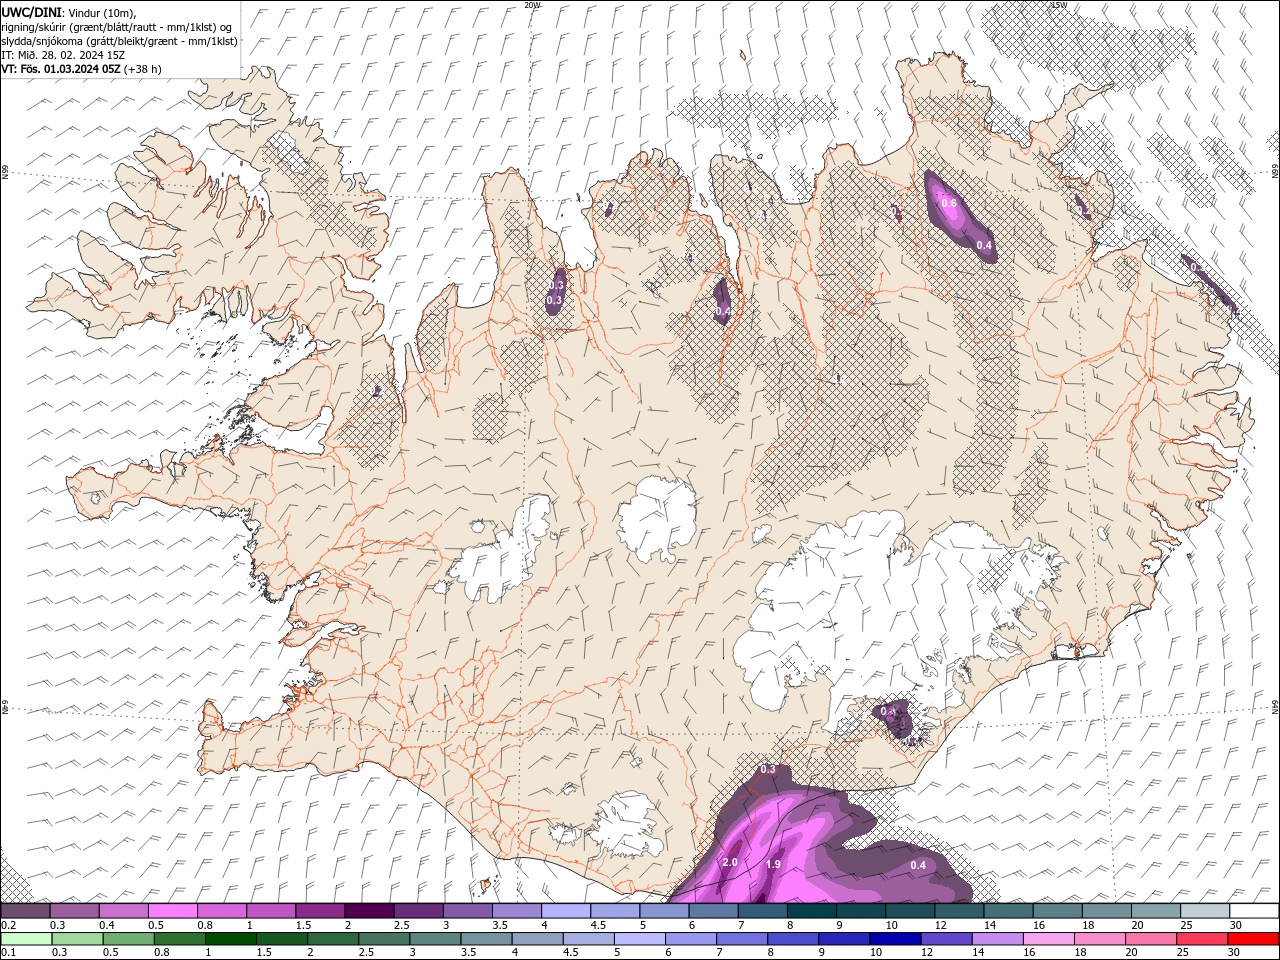Pick the darkest green 1 swatch in the lower legend
This screenshot has width=1280, height=960.
click(230, 938)
